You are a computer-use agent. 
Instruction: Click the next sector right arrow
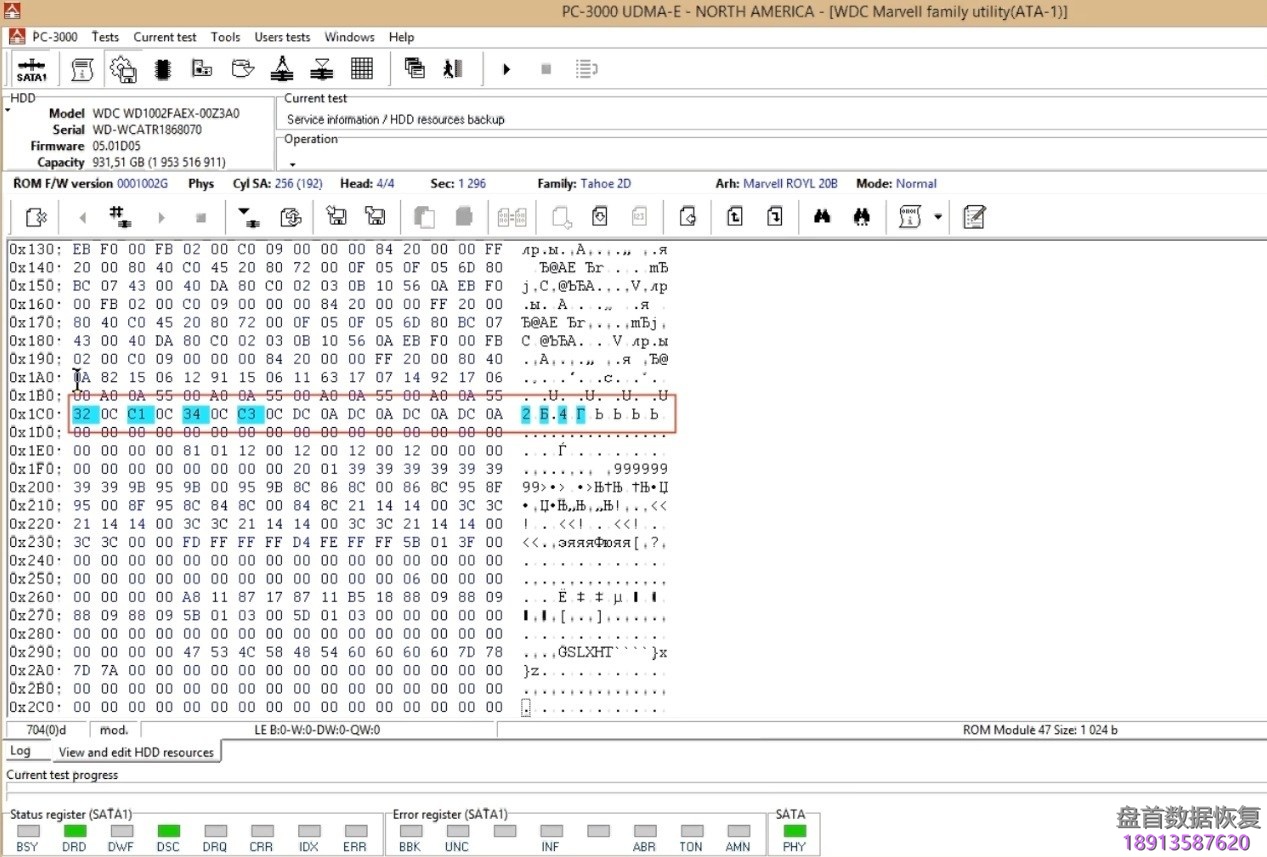(x=161, y=217)
